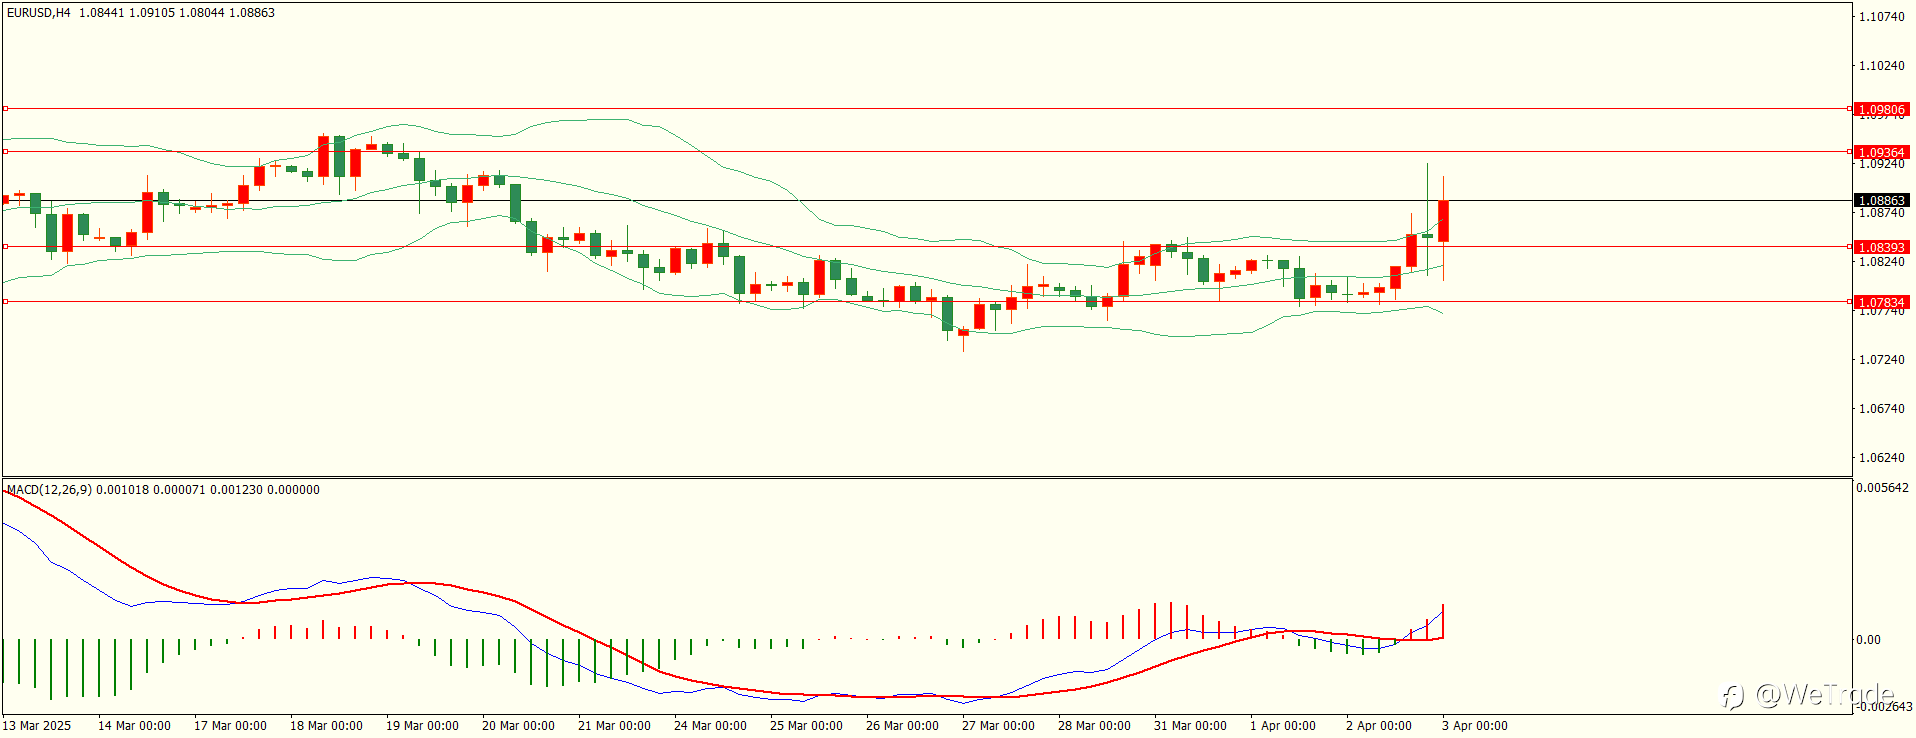Select the 1.07834 support price label
This screenshot has width=1916, height=738.
coord(1881,302)
